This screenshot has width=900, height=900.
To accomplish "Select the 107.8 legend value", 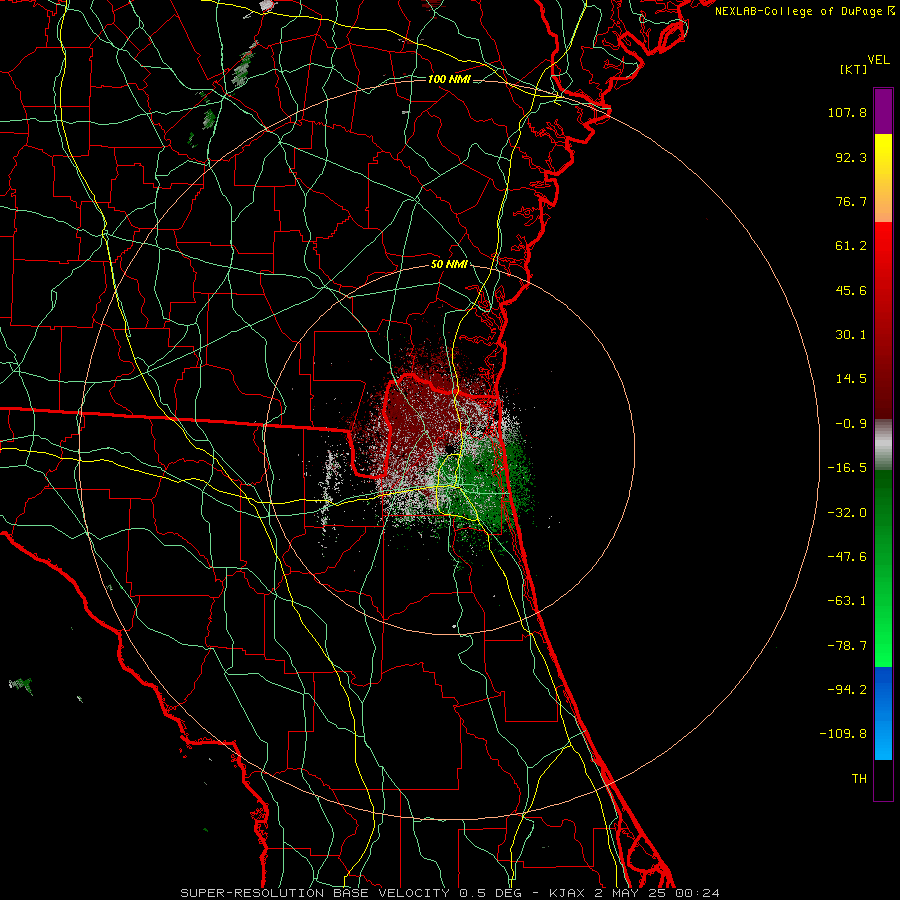I will tap(847, 112).
